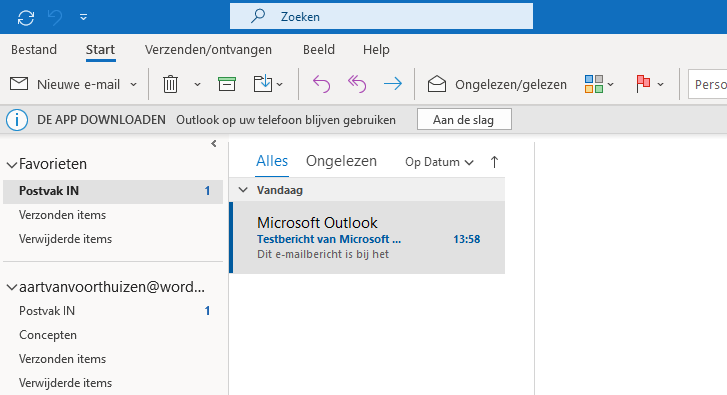The width and height of the screenshot is (727, 395).
Task: Click the send/receive sync icon in title bar
Action: 26,18
